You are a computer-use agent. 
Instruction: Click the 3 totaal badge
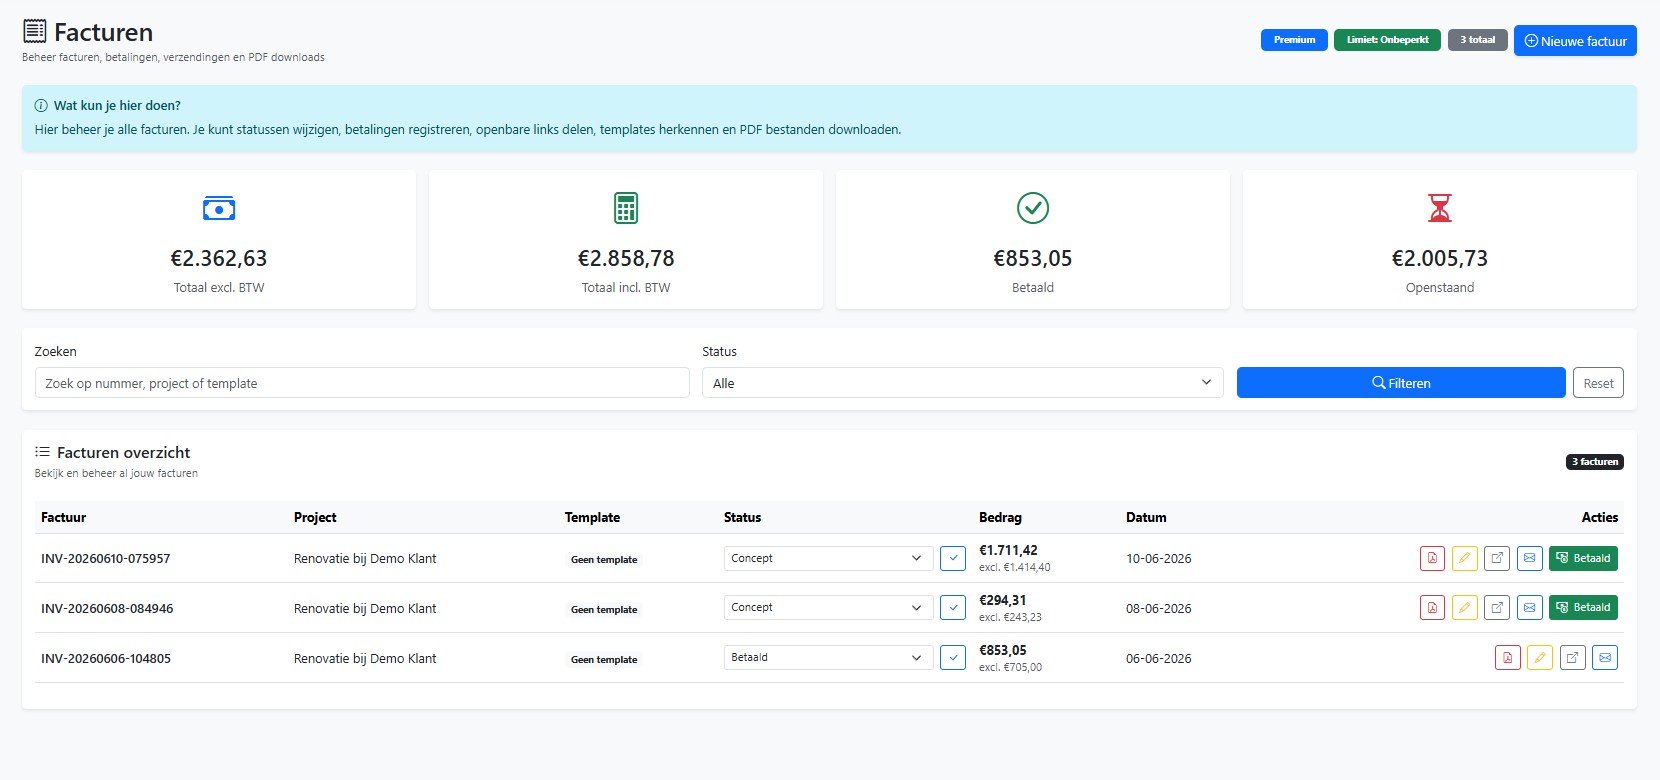pyautogui.click(x=1478, y=40)
